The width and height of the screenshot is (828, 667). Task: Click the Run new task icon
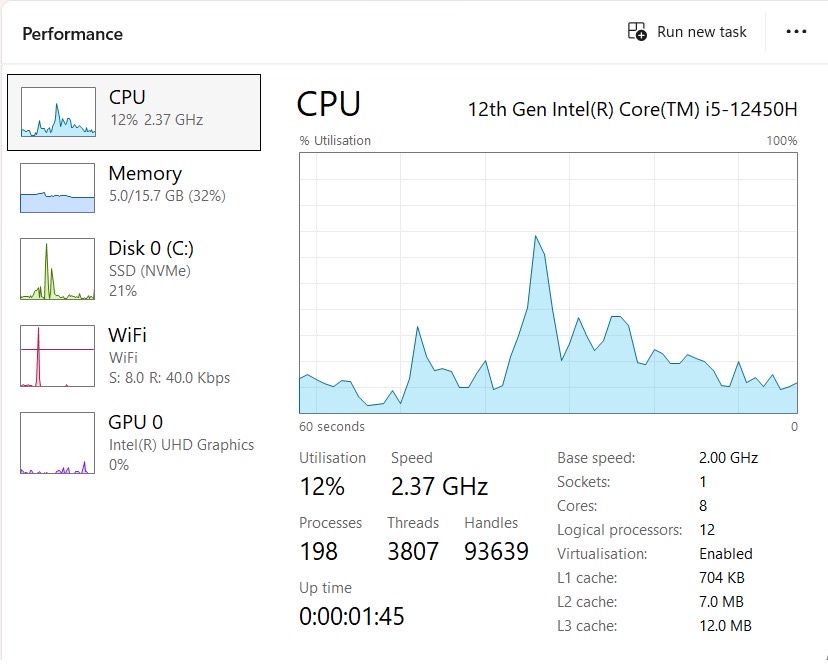(637, 32)
